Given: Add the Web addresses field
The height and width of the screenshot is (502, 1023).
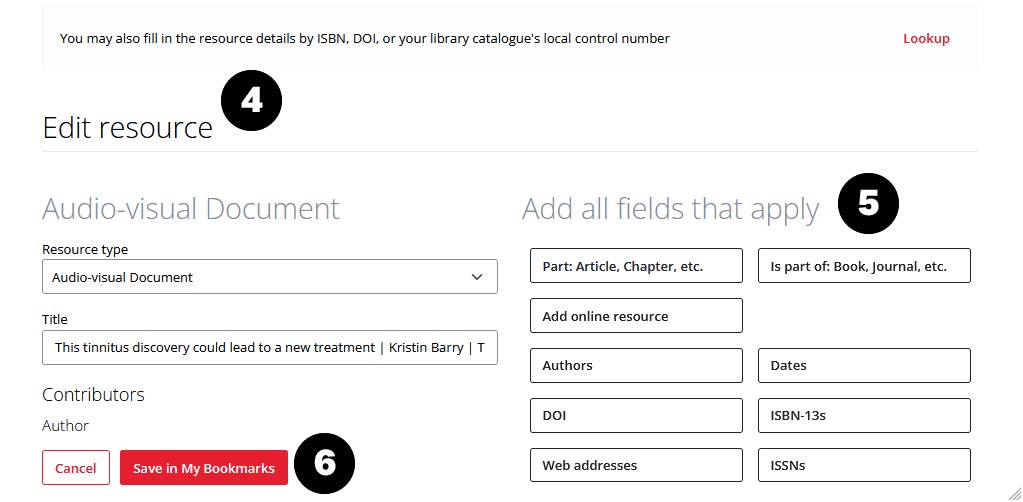Looking at the screenshot, I should [636, 465].
